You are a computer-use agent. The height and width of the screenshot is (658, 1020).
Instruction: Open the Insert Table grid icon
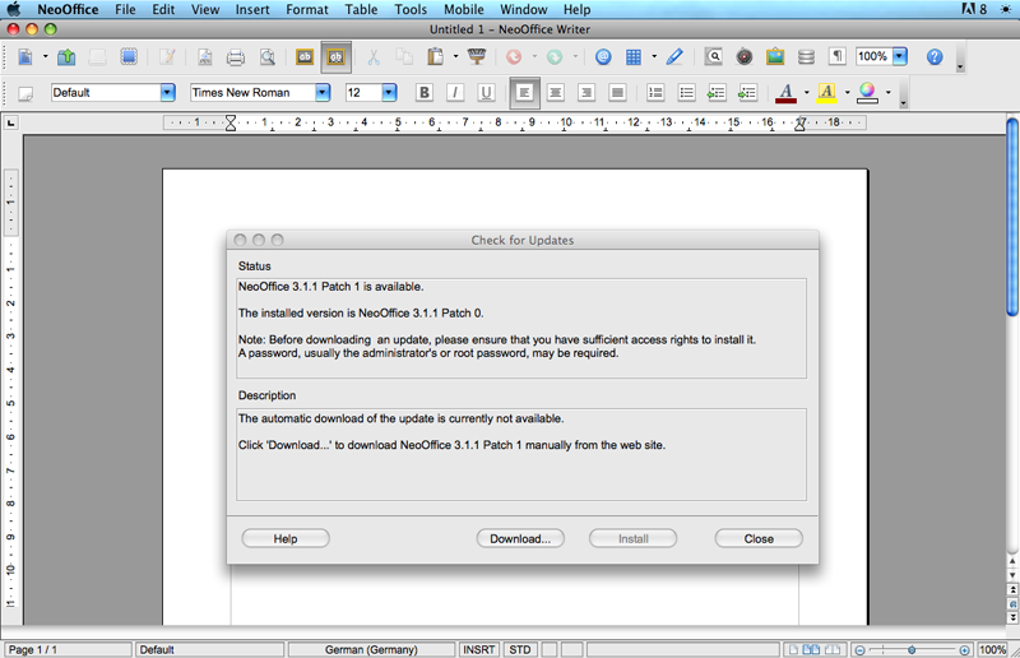click(x=634, y=57)
